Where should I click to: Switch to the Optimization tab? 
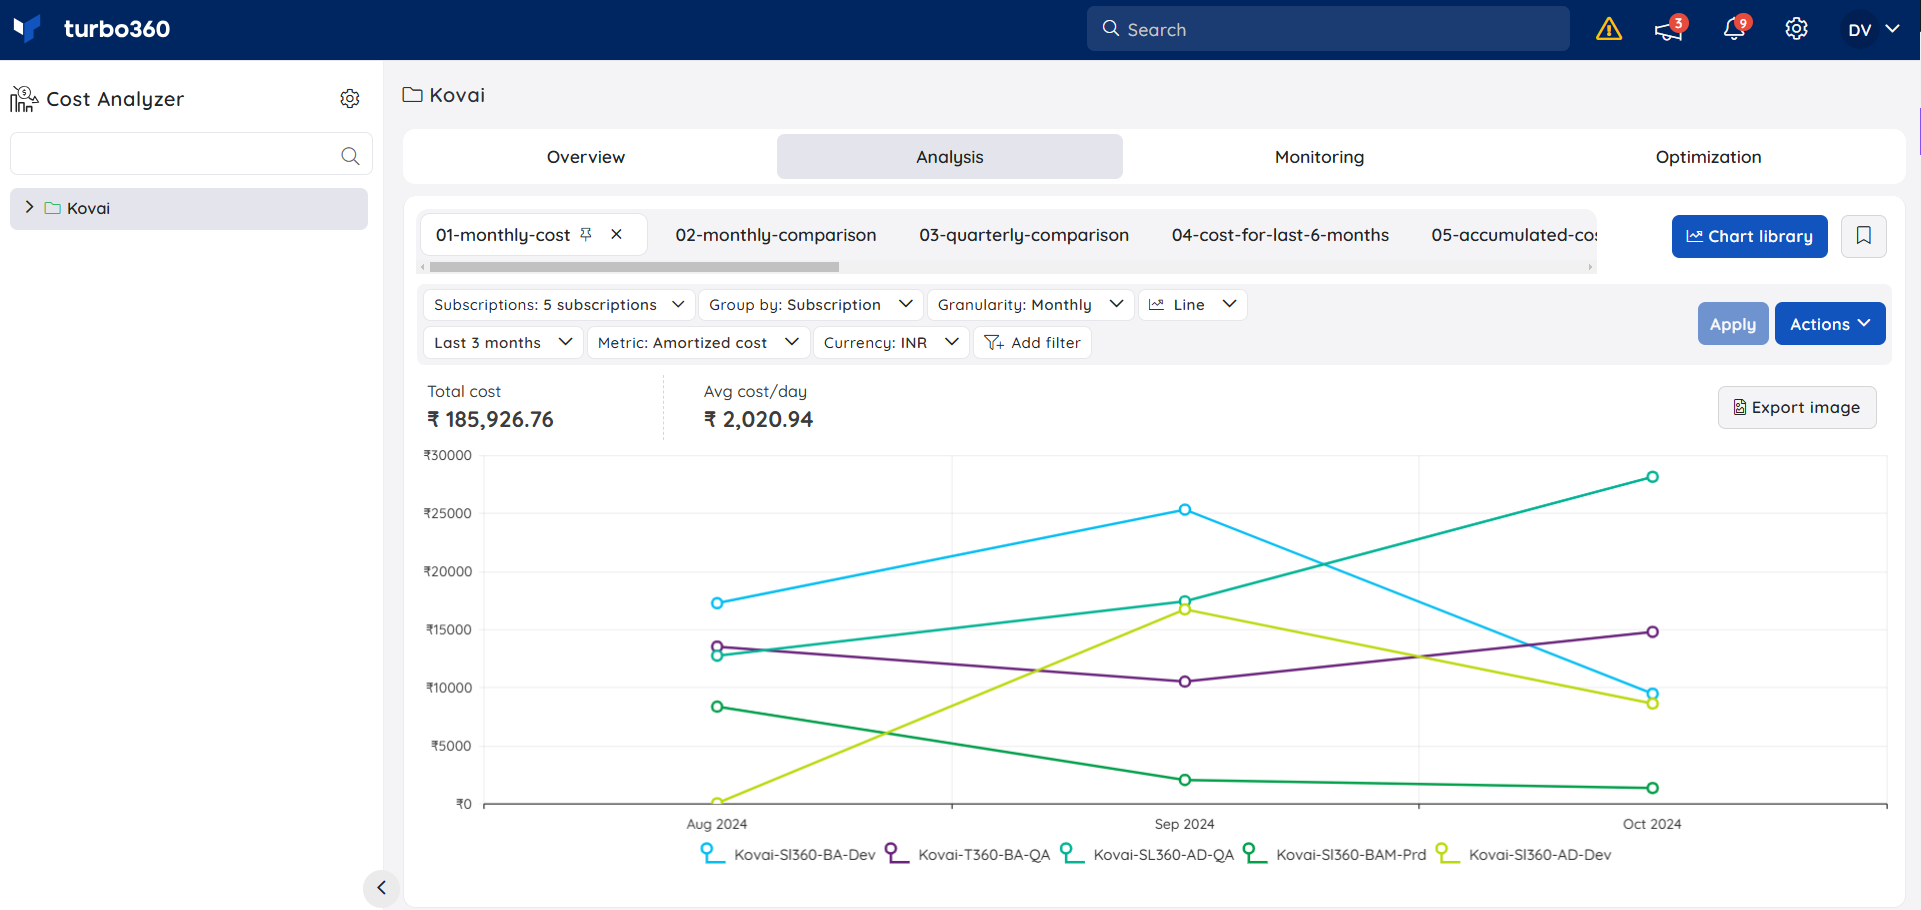pyautogui.click(x=1708, y=157)
